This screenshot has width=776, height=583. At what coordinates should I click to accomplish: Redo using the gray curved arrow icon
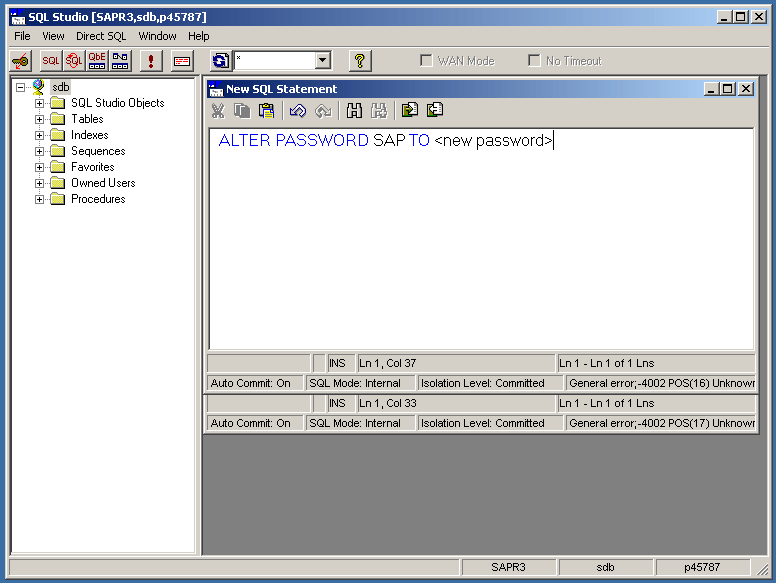[x=323, y=110]
